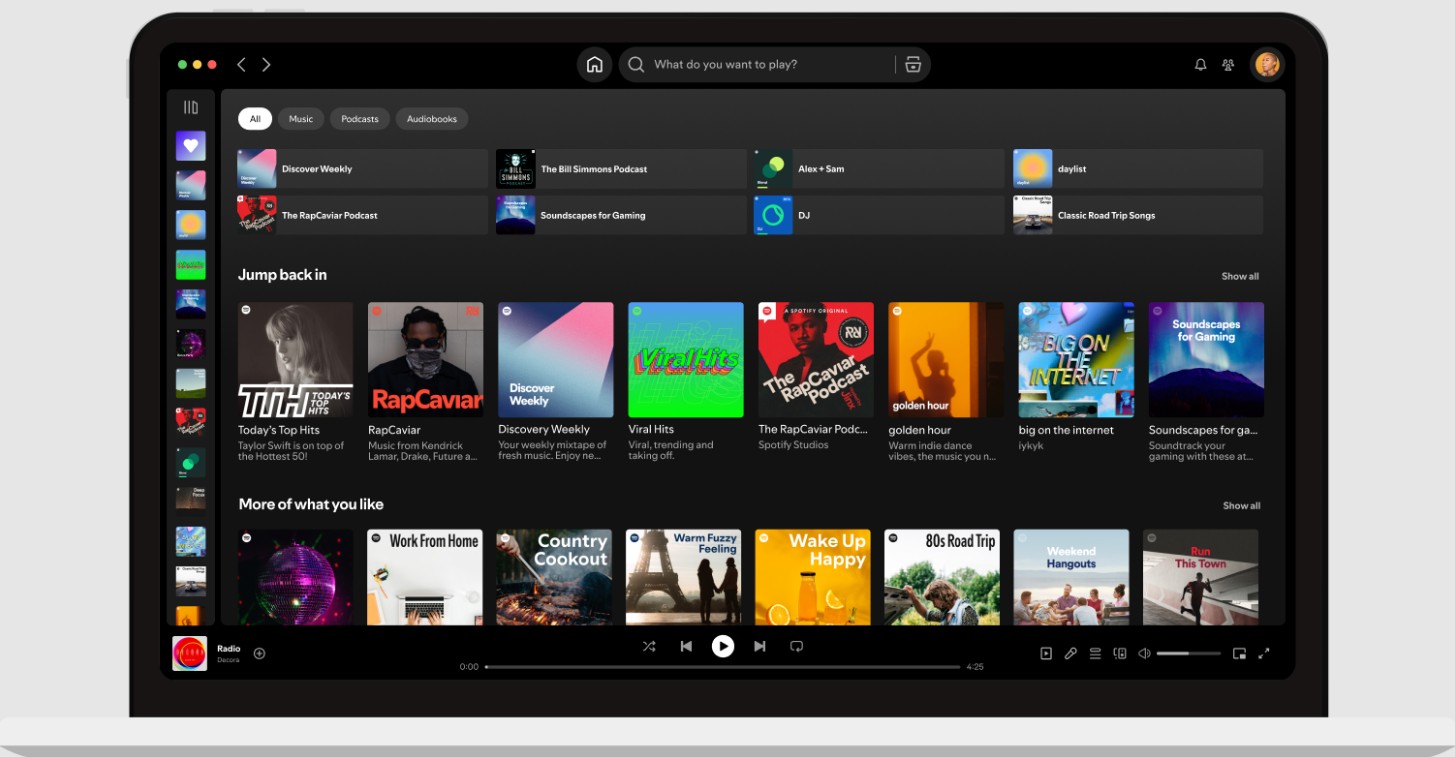Image resolution: width=1455 pixels, height=757 pixels.
Task: Mute the volume speaker icon
Action: tap(1145, 653)
